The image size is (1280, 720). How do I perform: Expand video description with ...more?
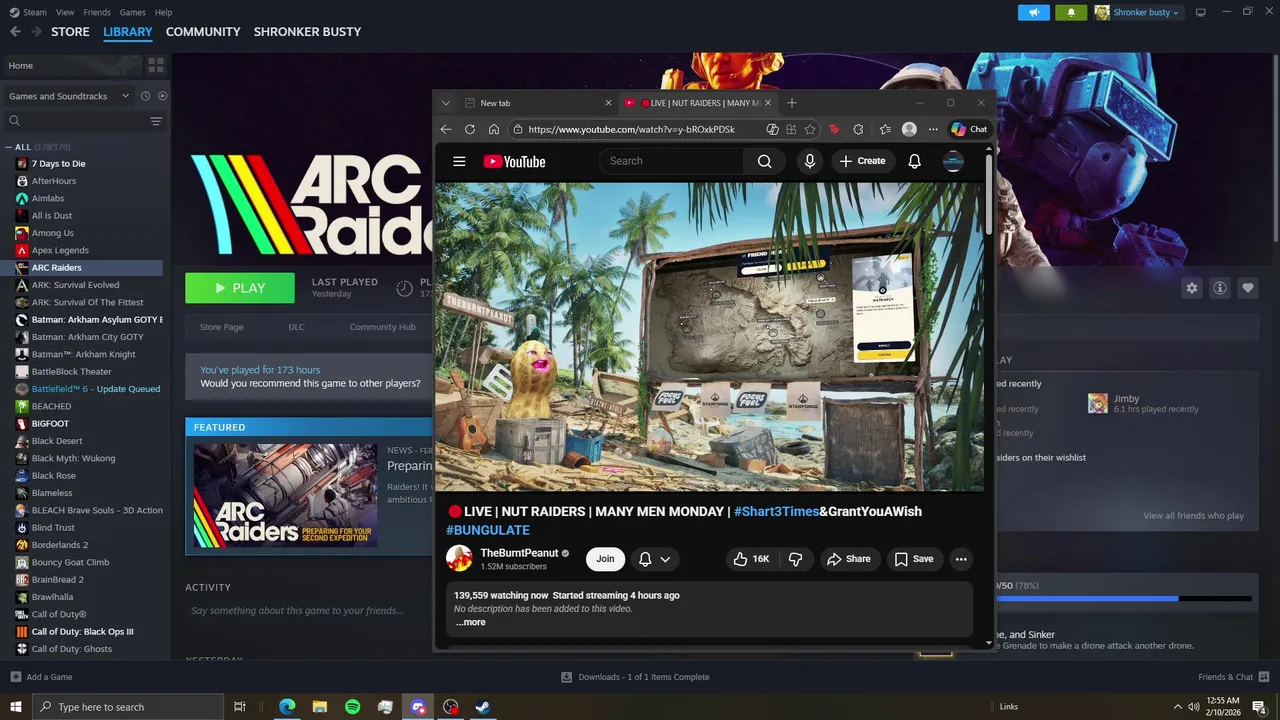pyautogui.click(x=471, y=622)
